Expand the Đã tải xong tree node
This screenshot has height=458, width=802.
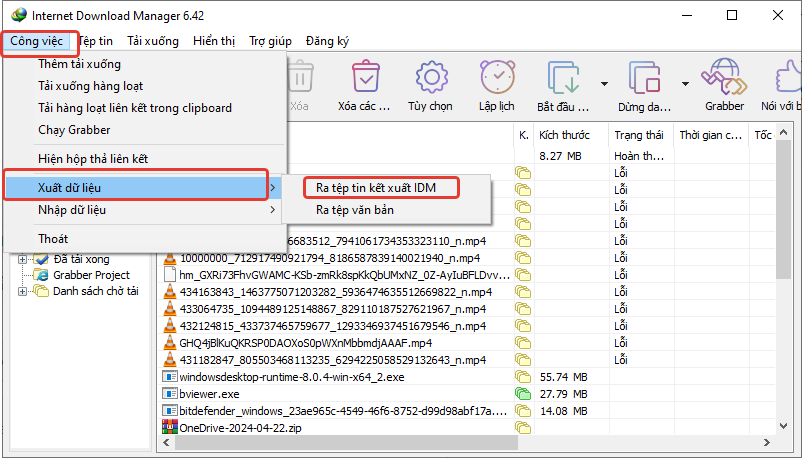coord(23,259)
